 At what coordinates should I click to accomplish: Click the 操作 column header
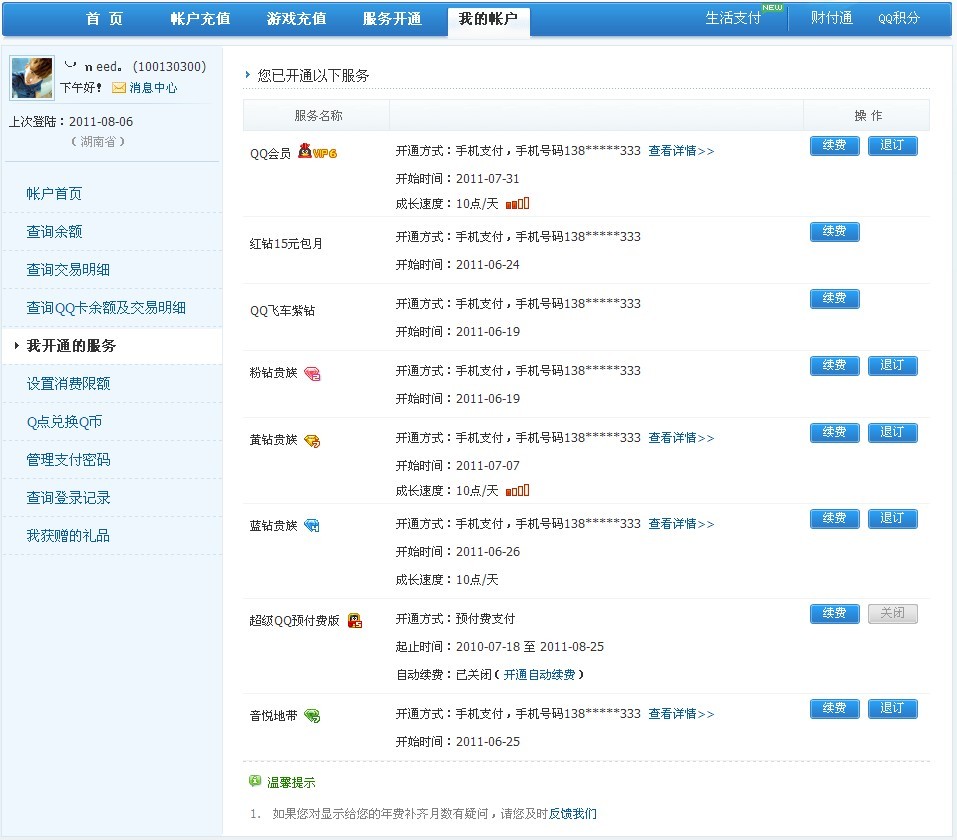coord(868,115)
